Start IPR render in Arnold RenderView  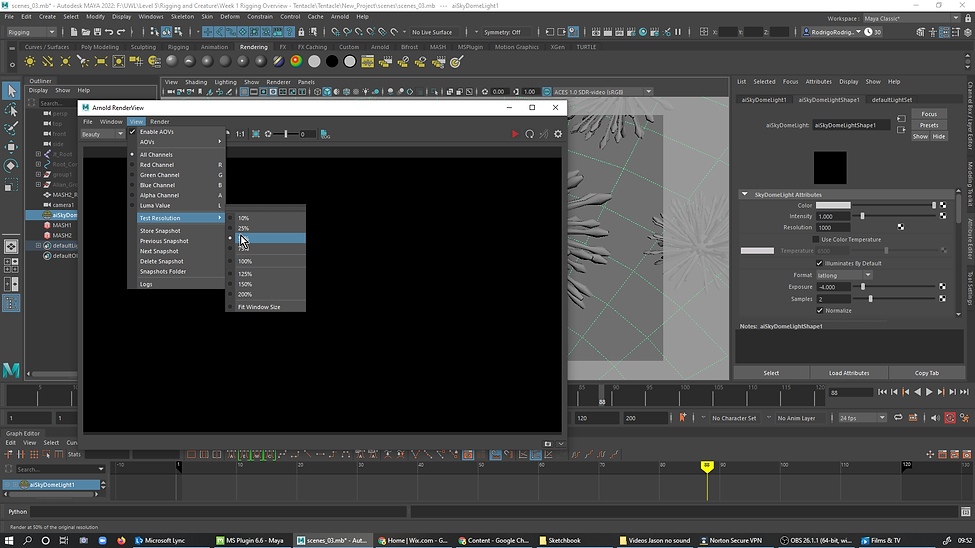[515, 134]
